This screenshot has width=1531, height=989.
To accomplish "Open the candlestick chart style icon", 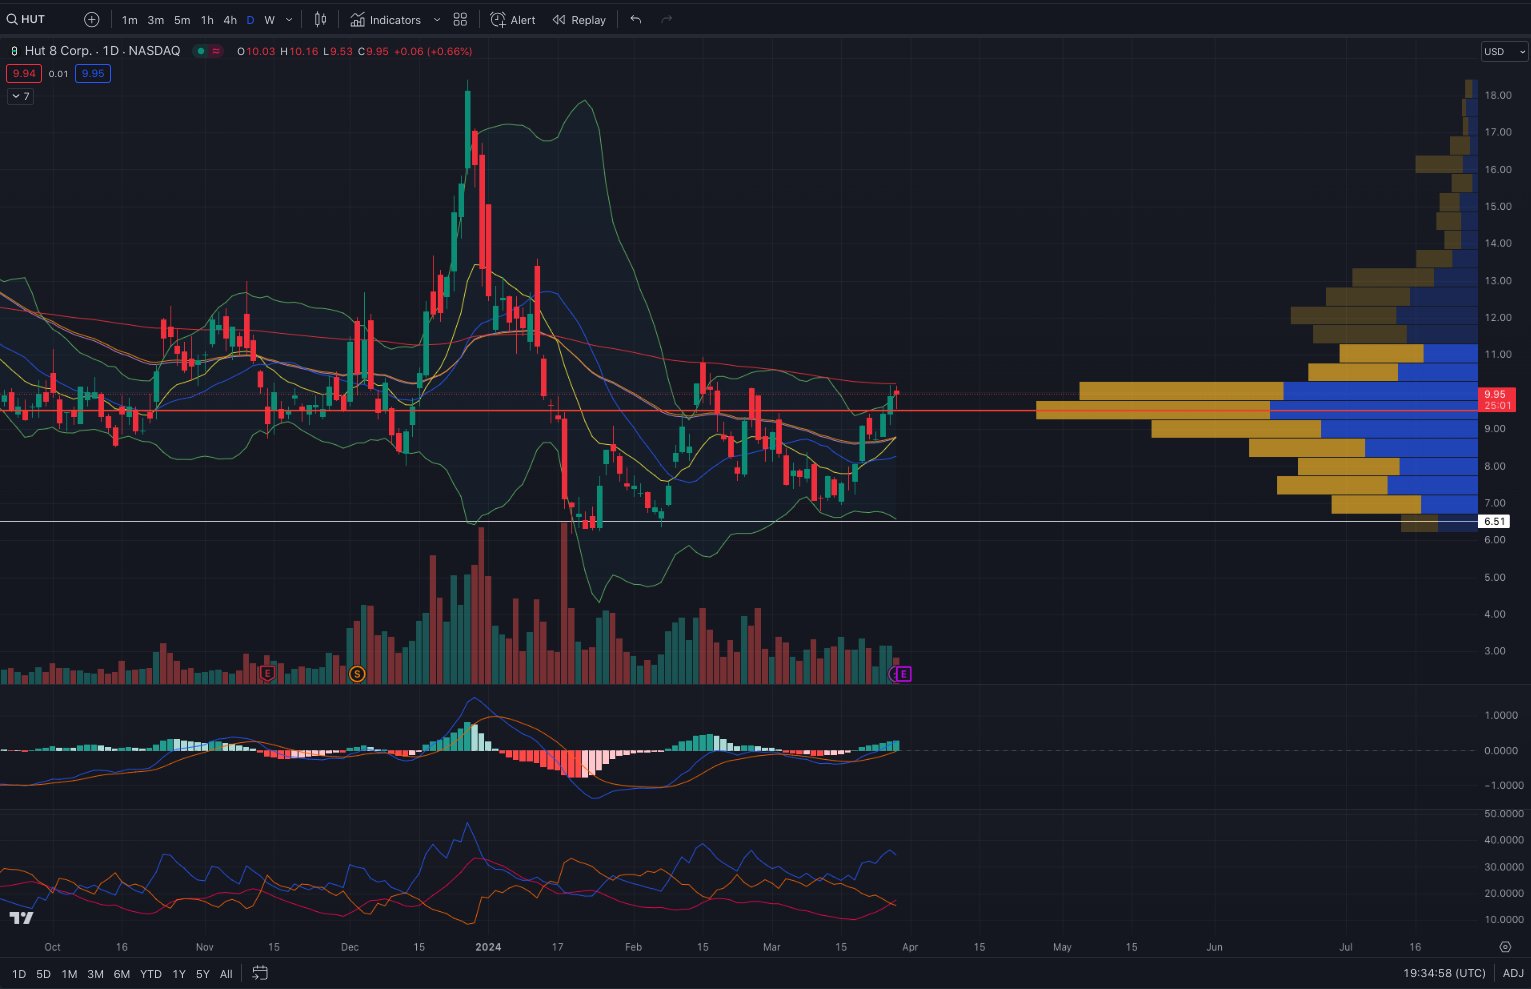I will click(x=320, y=19).
